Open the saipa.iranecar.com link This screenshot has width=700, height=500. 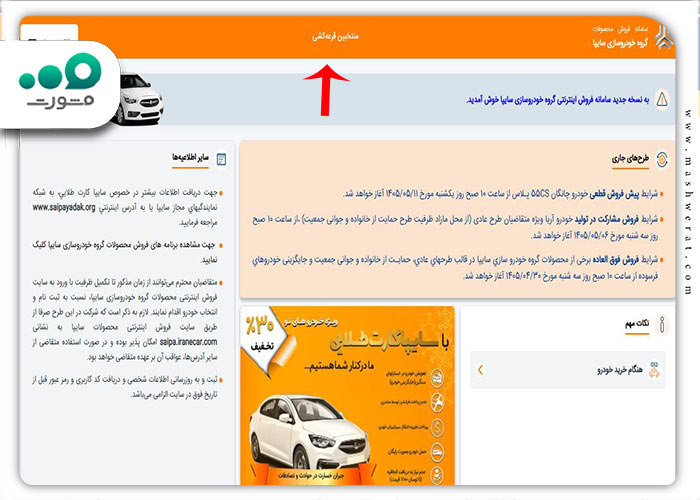pyautogui.click(x=188, y=342)
